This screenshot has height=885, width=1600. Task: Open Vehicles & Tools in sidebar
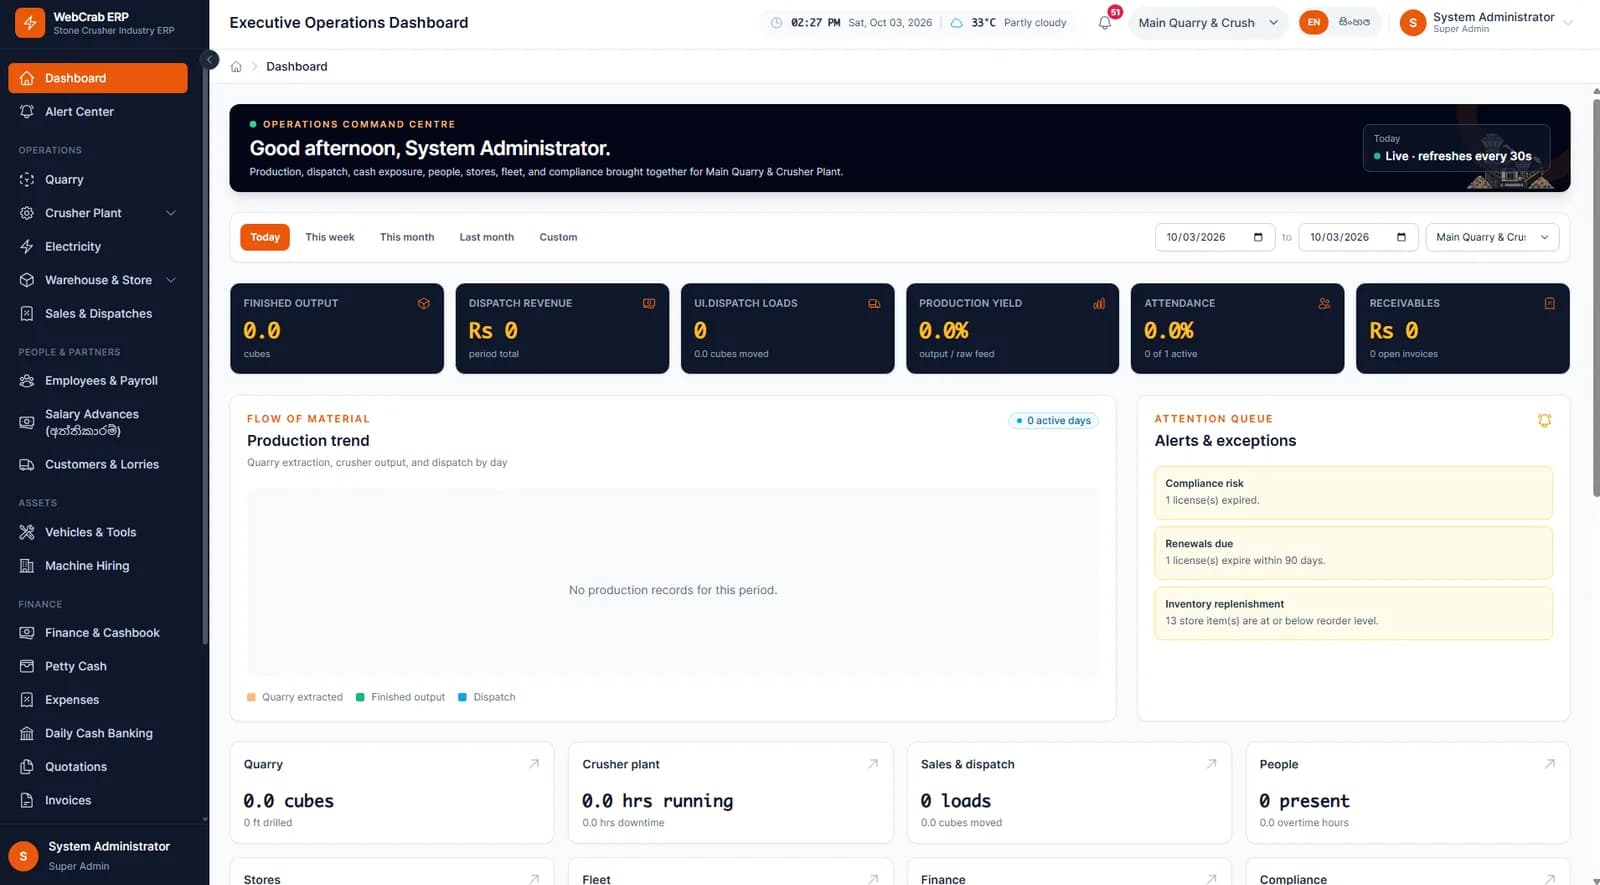pyautogui.click(x=98, y=532)
